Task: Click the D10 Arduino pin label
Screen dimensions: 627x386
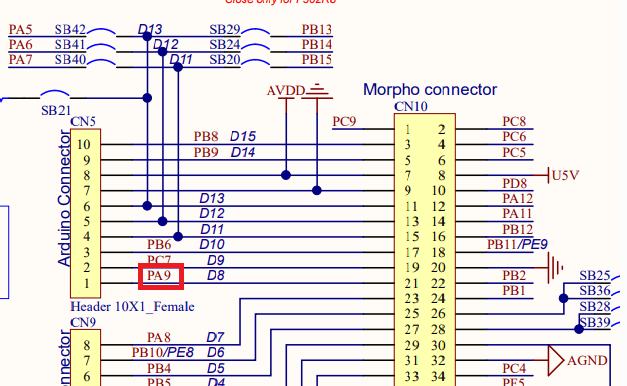Action: pyautogui.click(x=212, y=244)
